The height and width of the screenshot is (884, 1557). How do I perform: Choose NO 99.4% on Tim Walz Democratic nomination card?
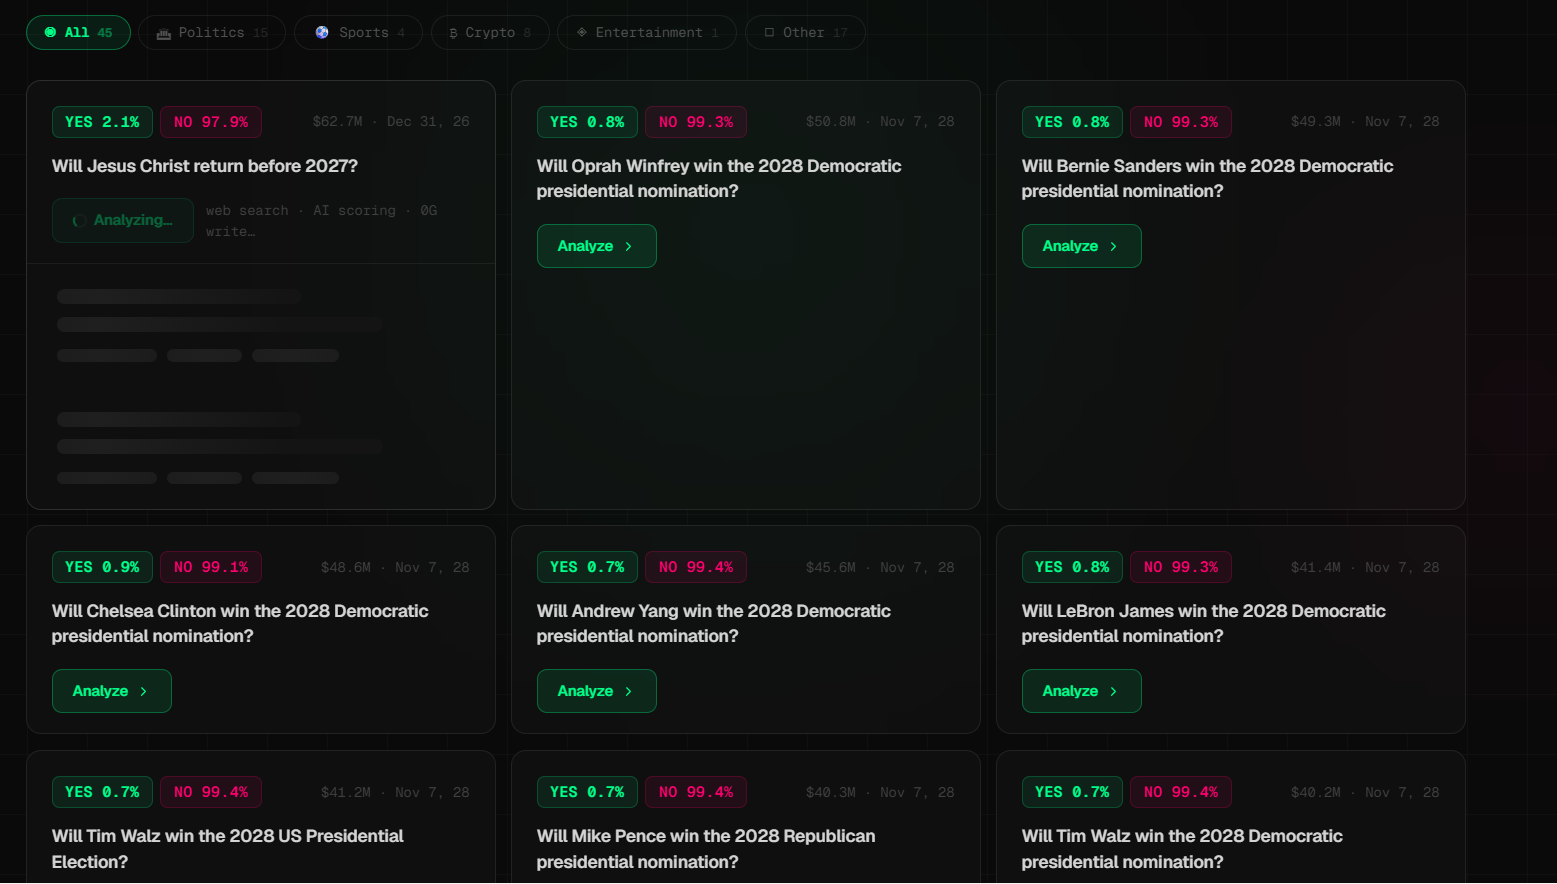(x=1181, y=792)
